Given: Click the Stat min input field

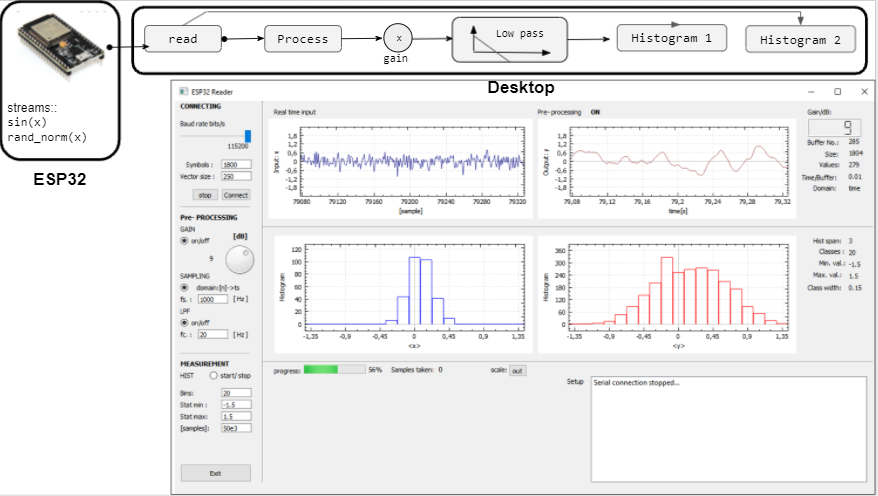Looking at the screenshot, I should pos(236,404).
